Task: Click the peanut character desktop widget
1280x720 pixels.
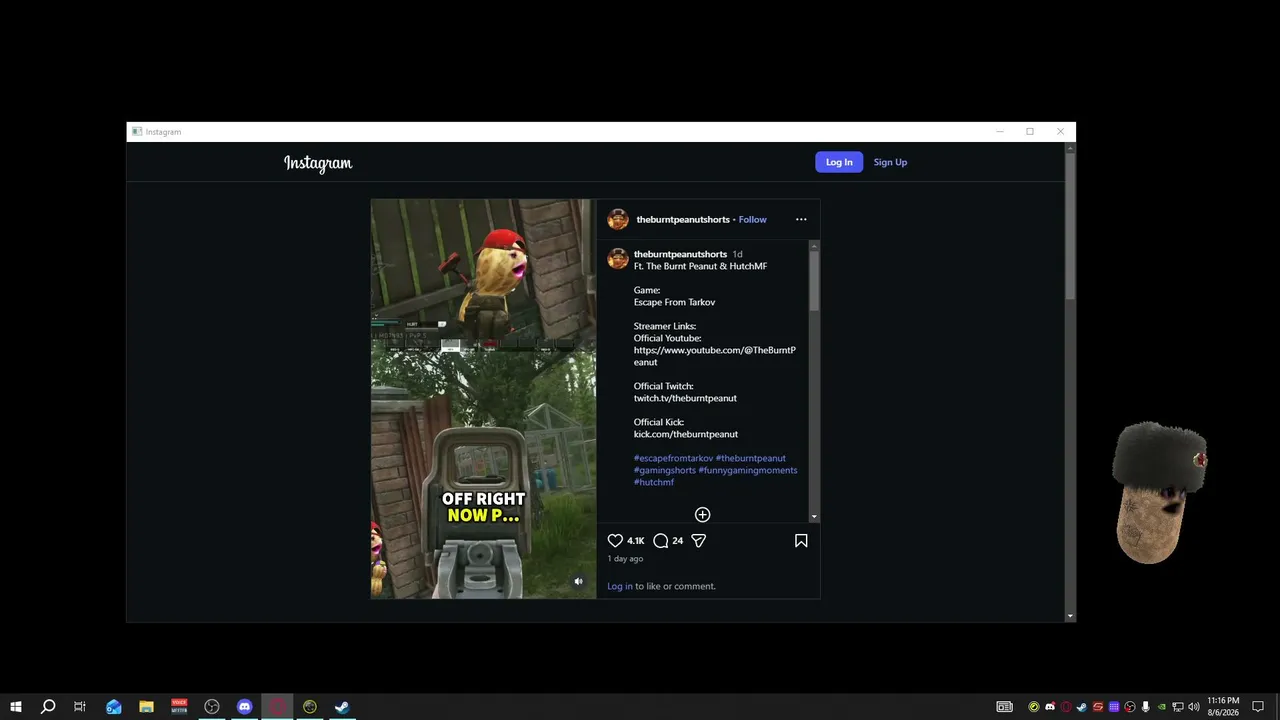Action: coord(1160,492)
